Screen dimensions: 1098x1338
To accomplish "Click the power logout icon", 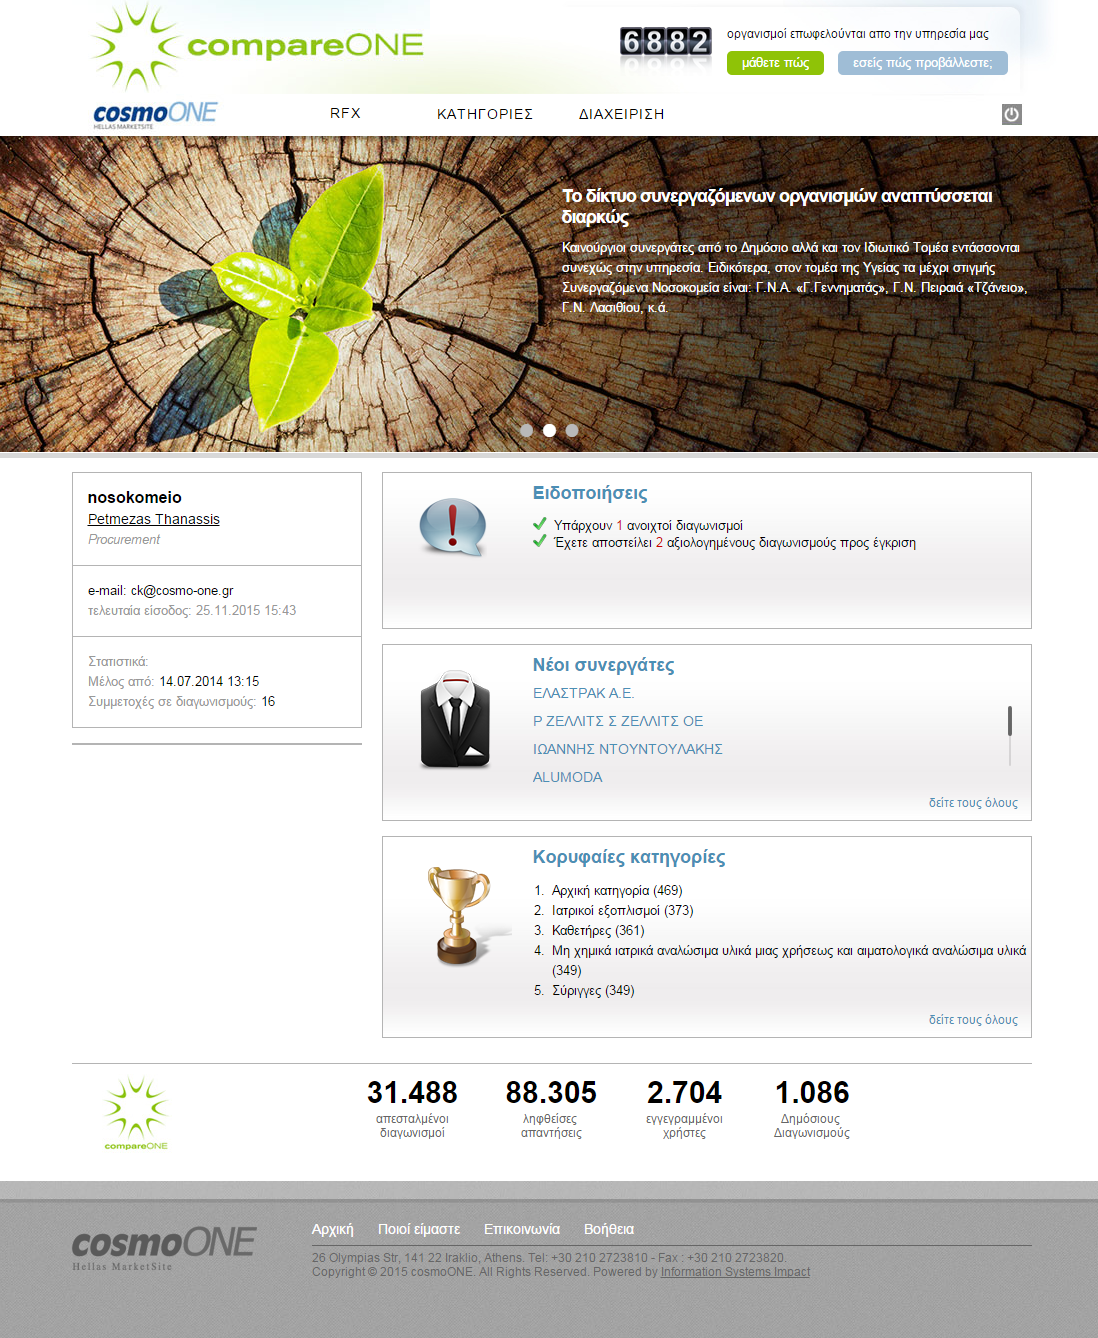I will [x=1011, y=114].
